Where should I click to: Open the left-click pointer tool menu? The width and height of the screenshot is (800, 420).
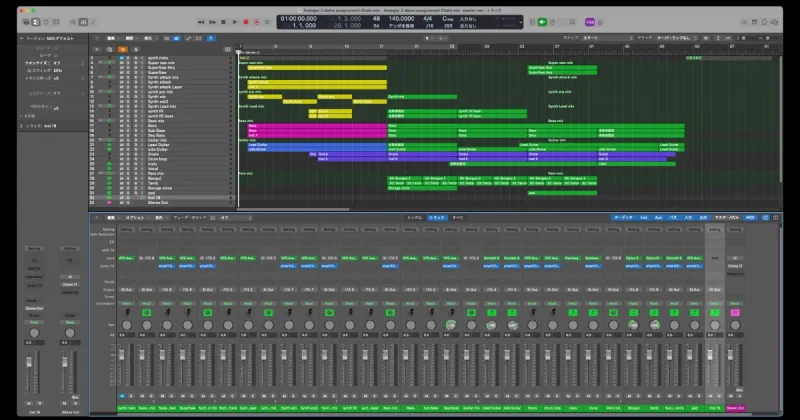(x=427, y=38)
